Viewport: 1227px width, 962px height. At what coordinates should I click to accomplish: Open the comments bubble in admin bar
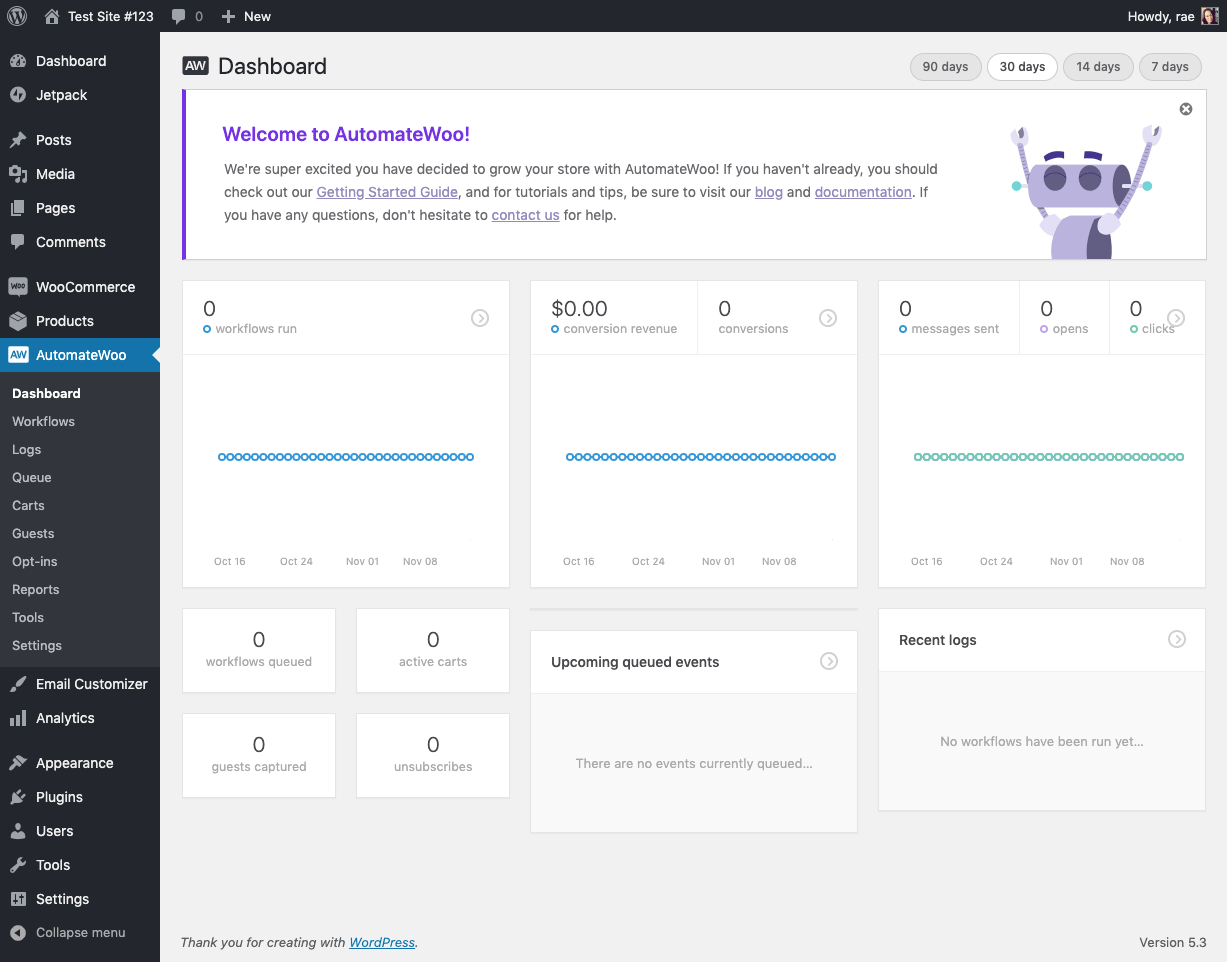click(x=187, y=16)
